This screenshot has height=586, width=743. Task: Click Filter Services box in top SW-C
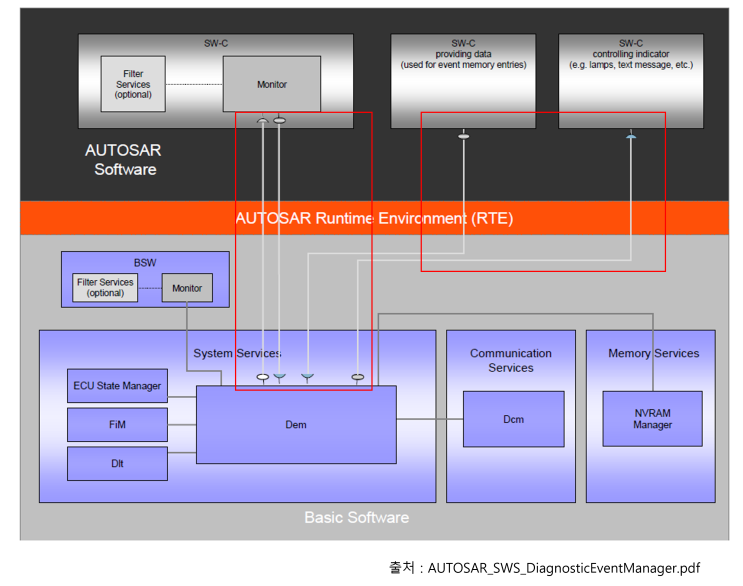[x=133, y=84]
